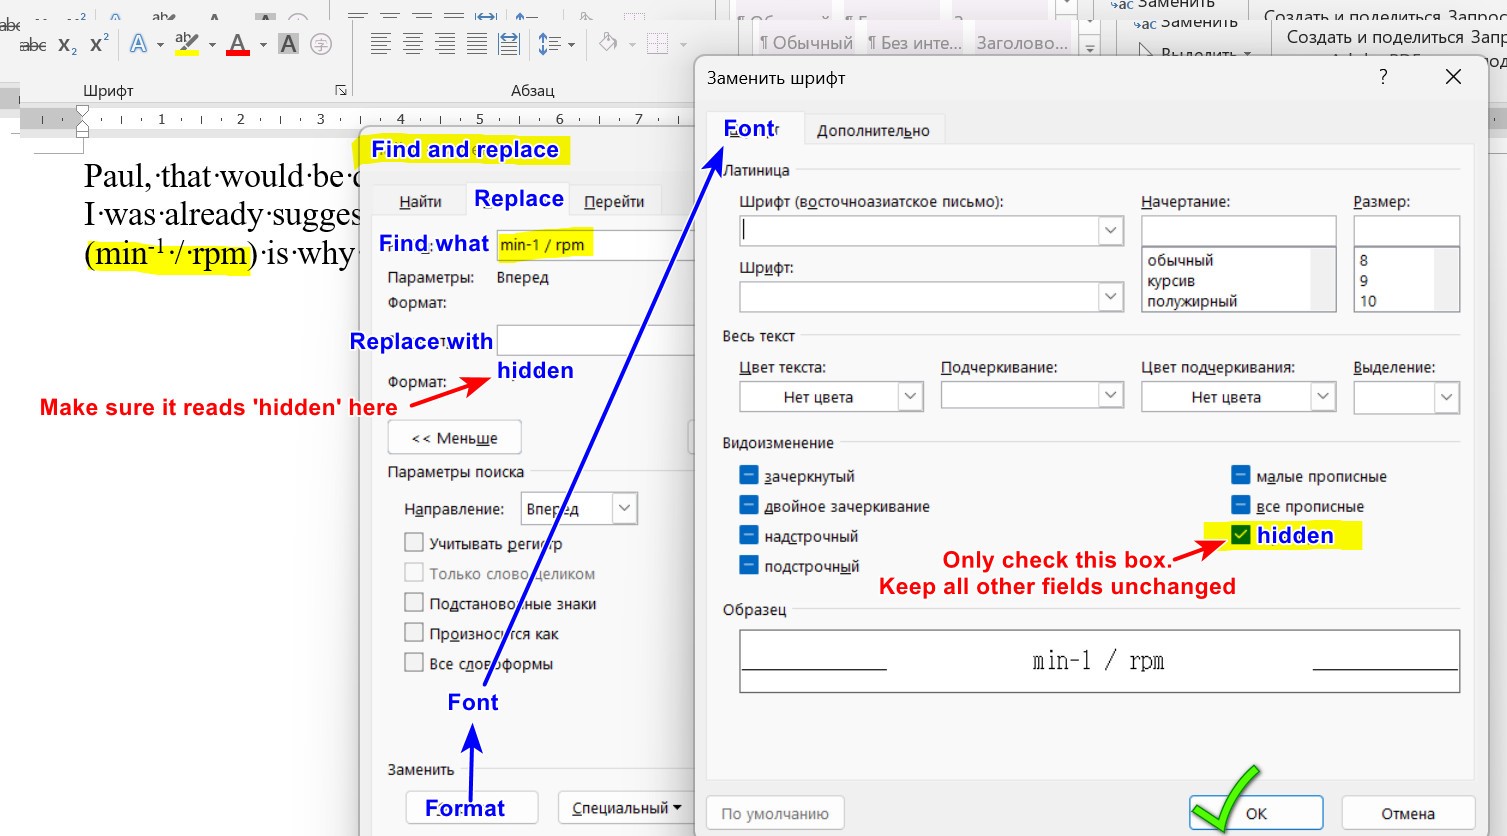The image size is (1507, 836).
Task: Open line spacing options icon
Action: [549, 44]
